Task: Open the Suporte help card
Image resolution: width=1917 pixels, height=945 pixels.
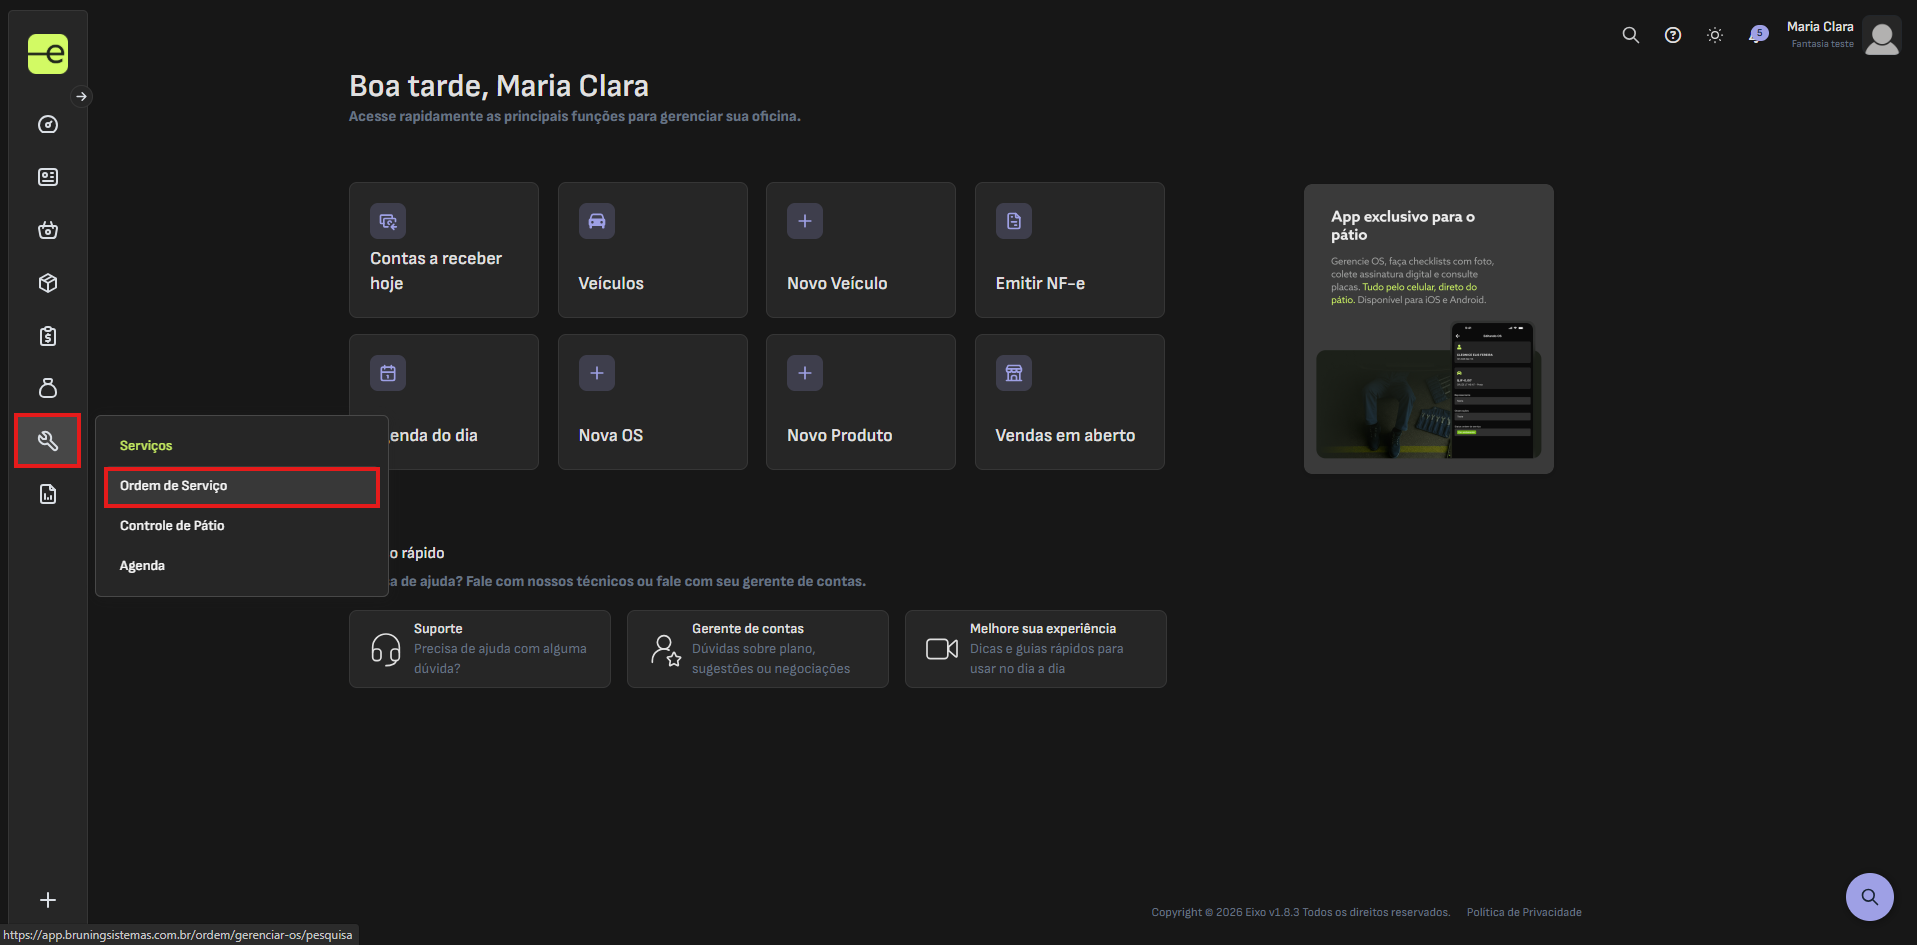Action: tap(480, 649)
